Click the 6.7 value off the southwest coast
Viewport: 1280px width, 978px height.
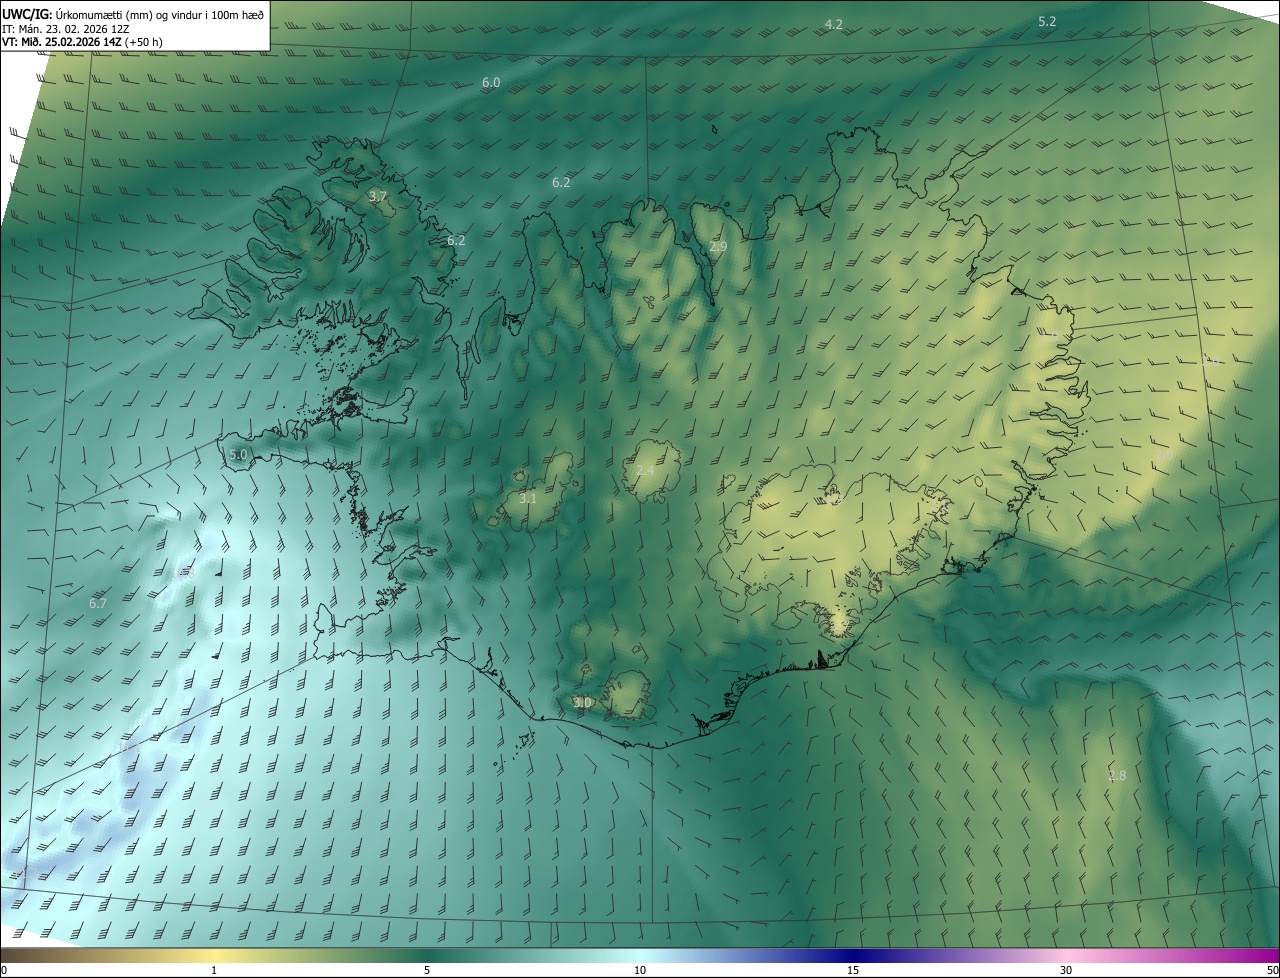[x=97, y=604]
